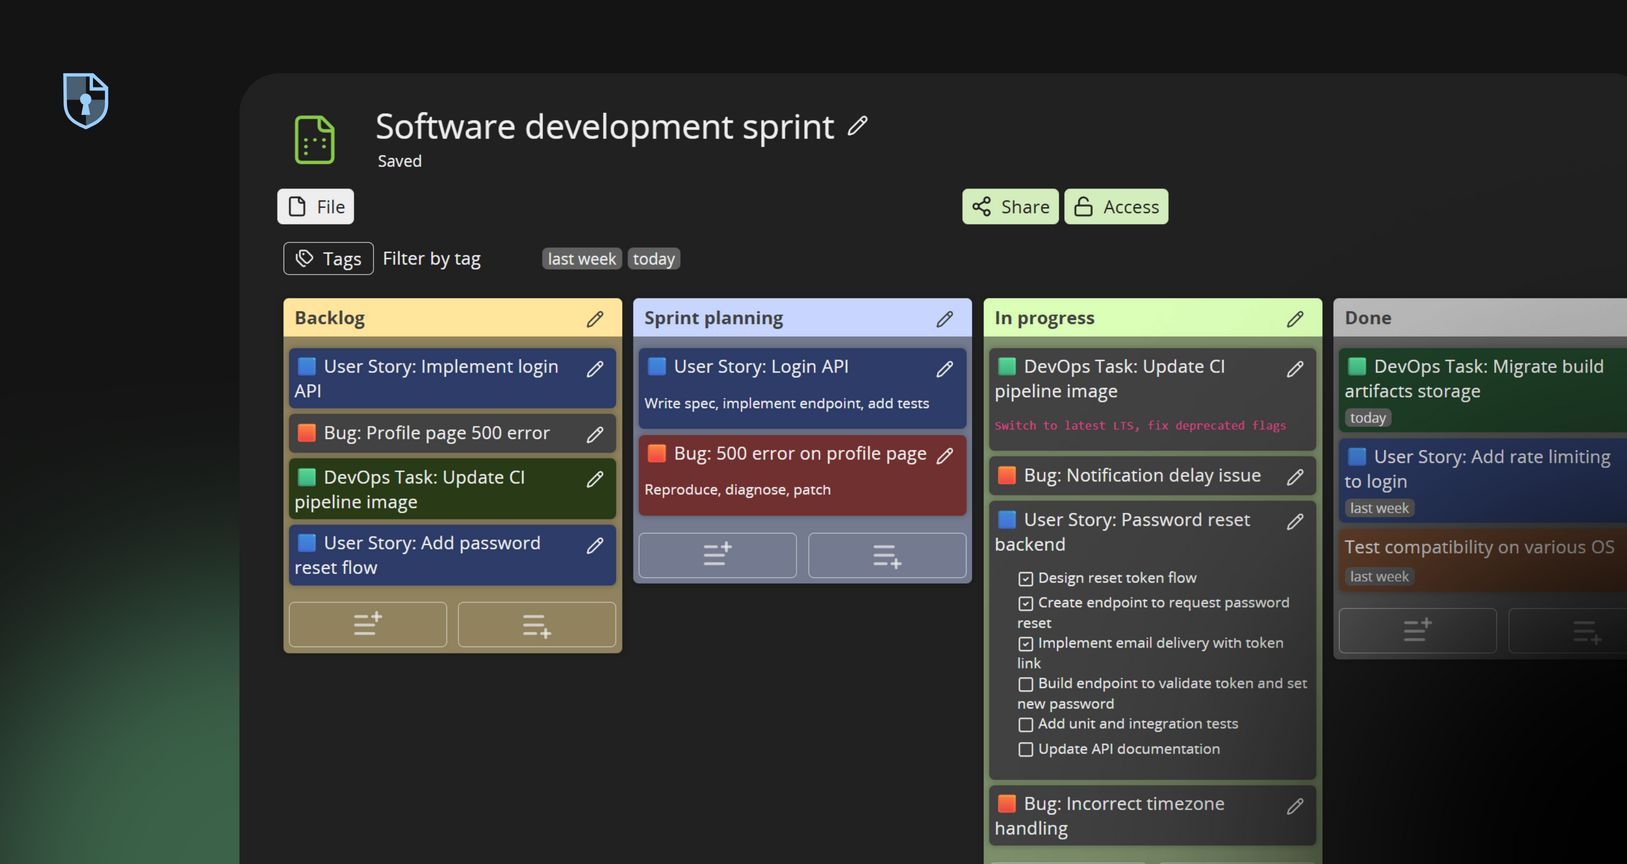The width and height of the screenshot is (1627, 864).
Task: Uncheck 'Design reset token flow' checkbox
Action: click(1025, 579)
